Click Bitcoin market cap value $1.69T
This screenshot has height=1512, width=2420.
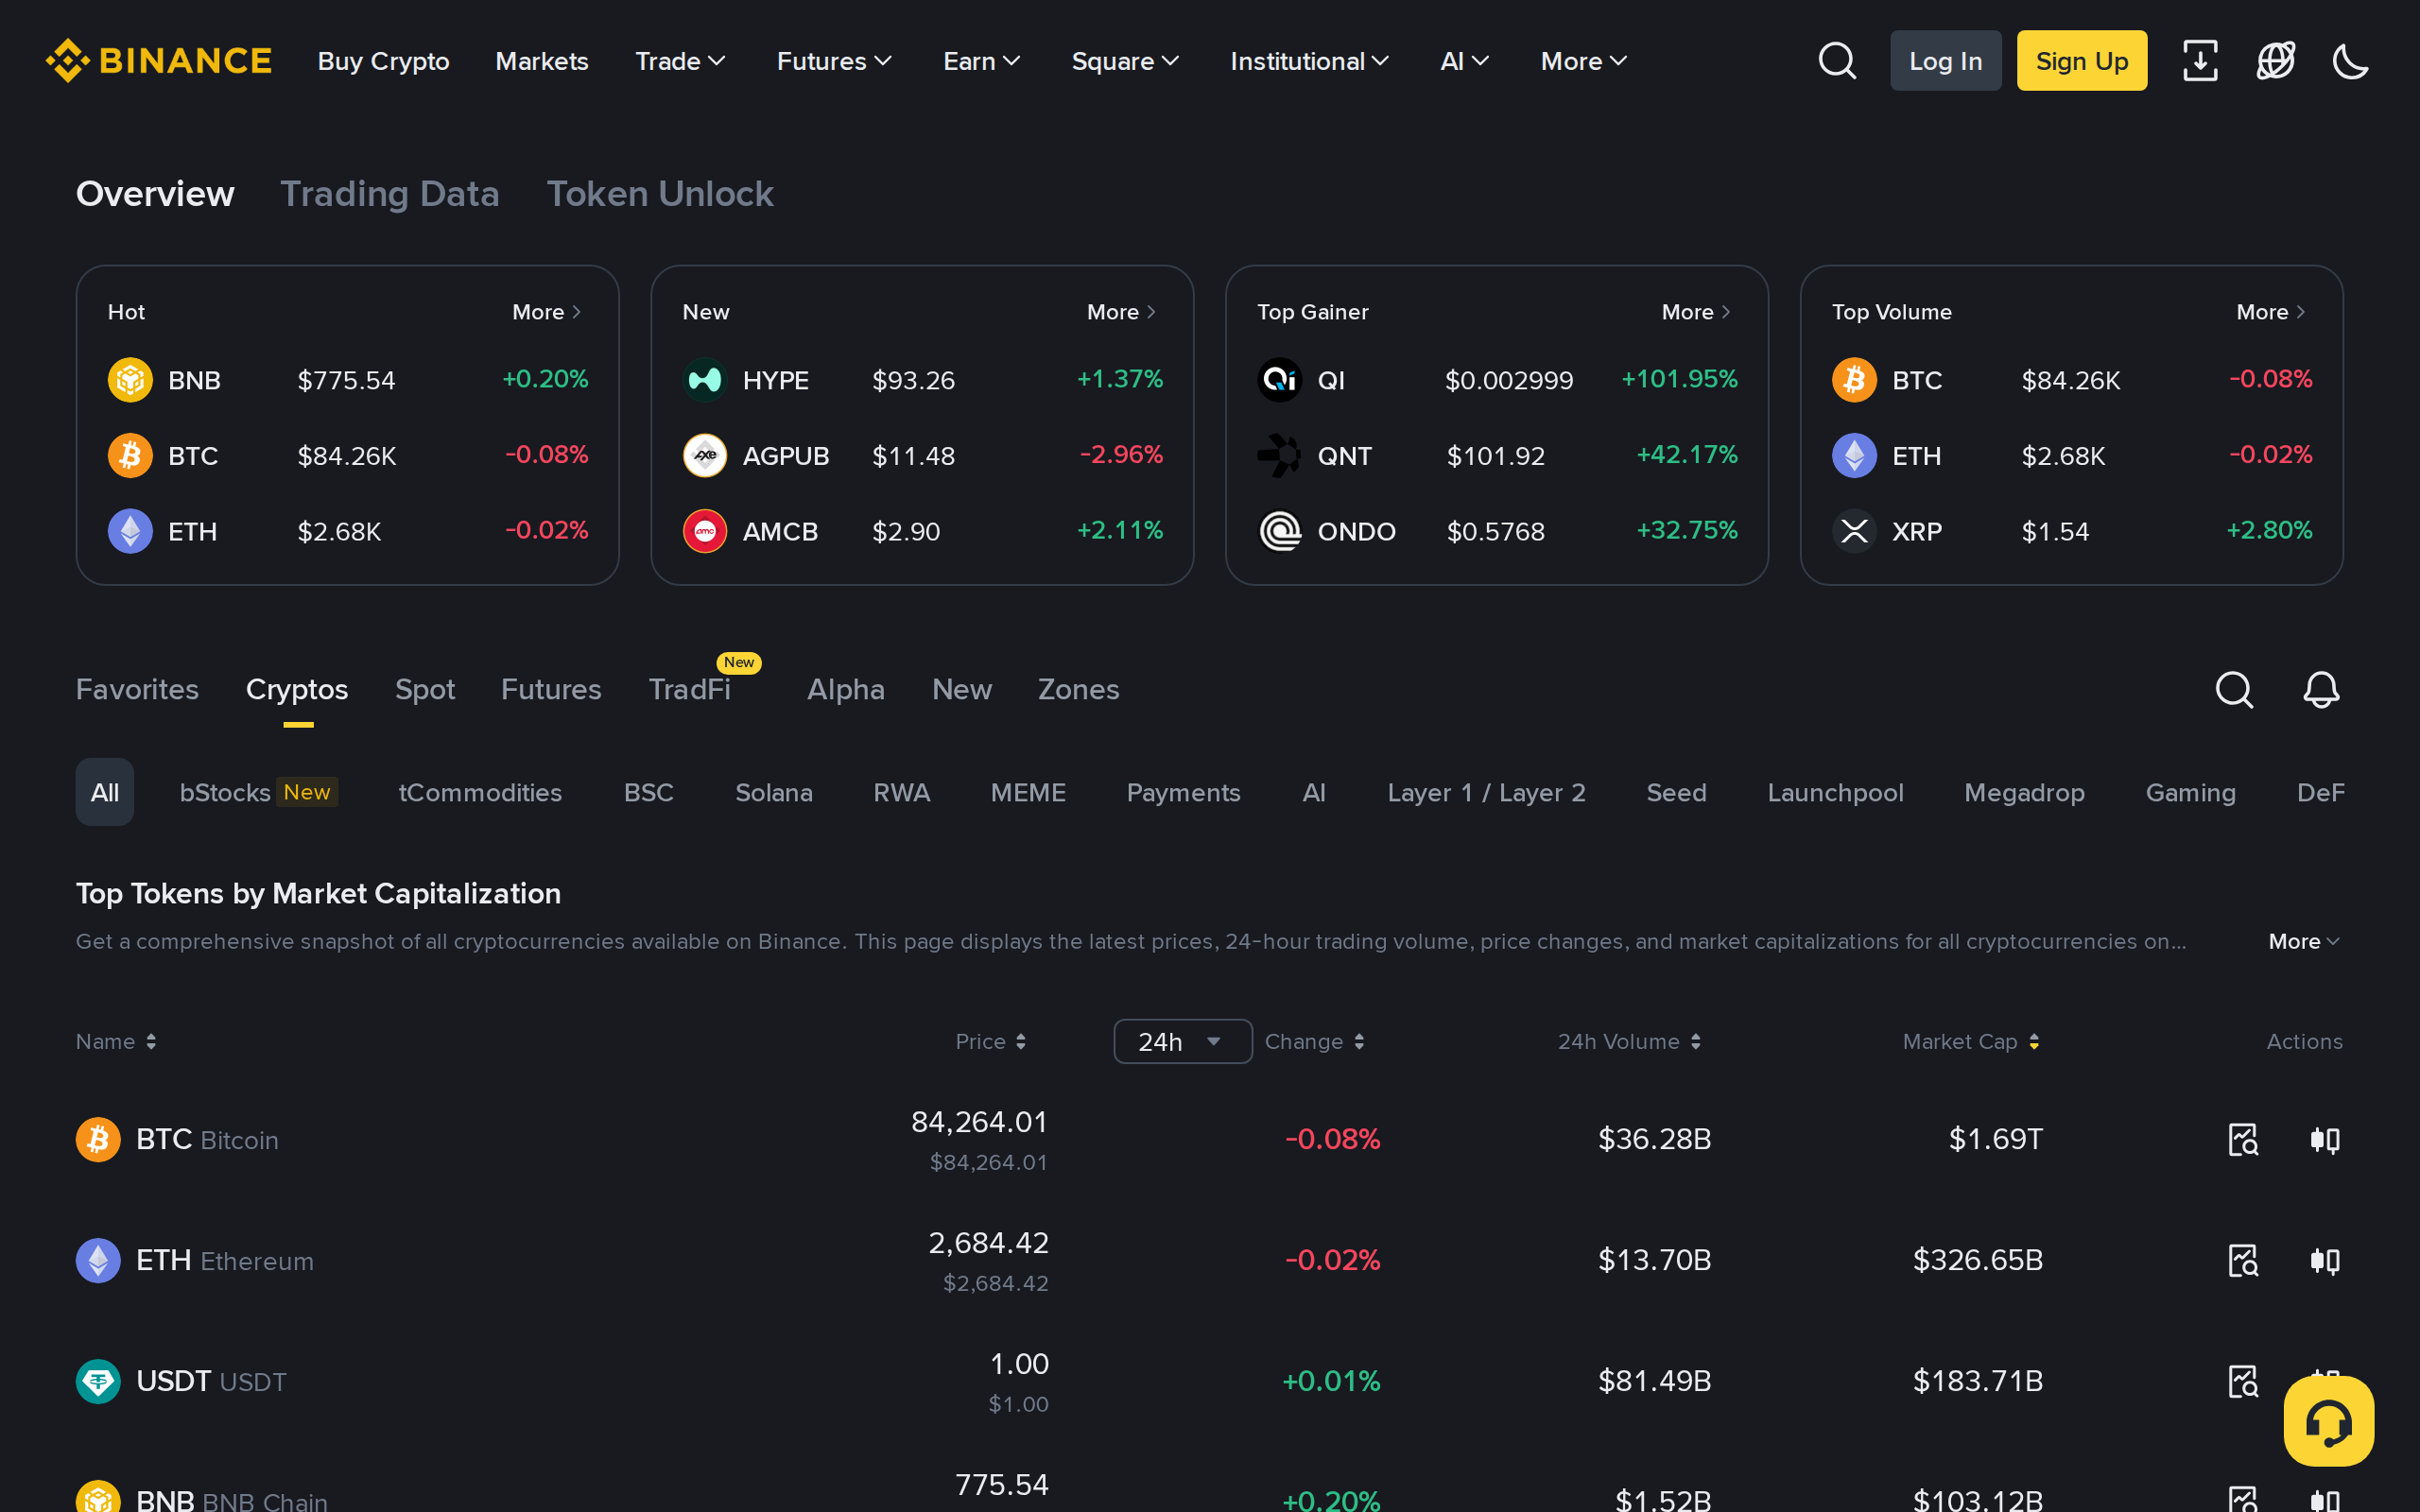[1995, 1139]
